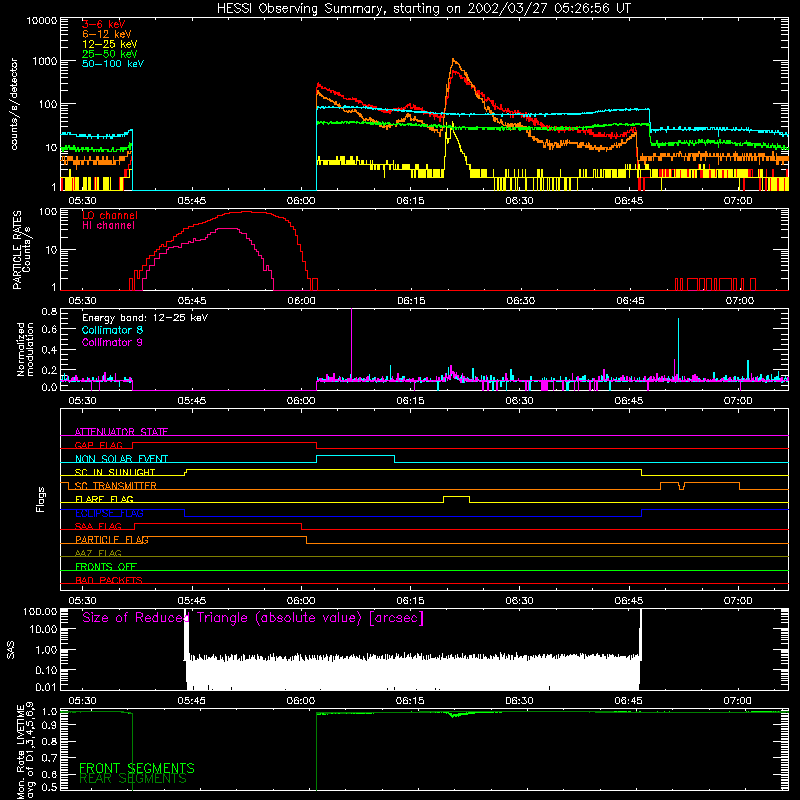Click the 0.10 tick on SAS axis
The width and height of the screenshot is (800, 800).
click(46, 670)
